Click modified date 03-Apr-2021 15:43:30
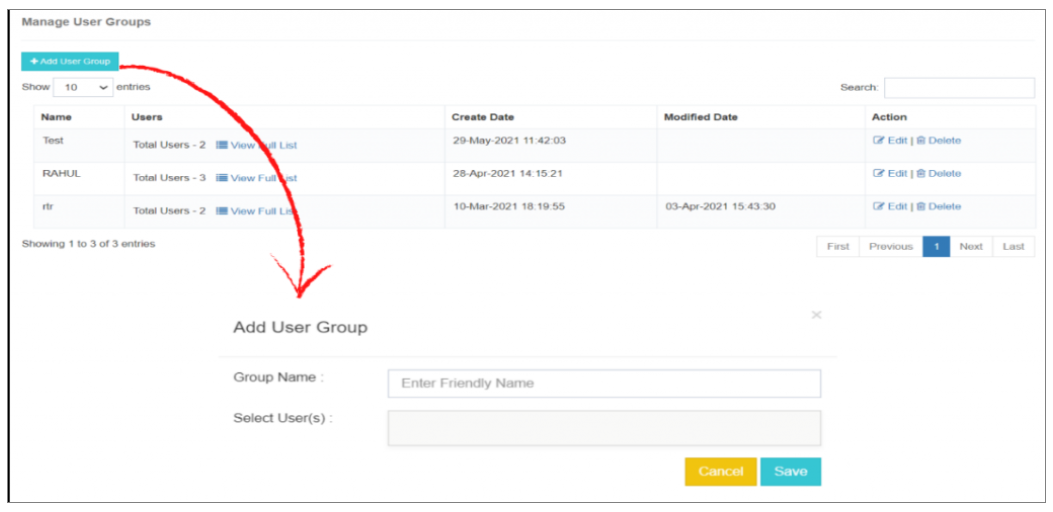The height and width of the screenshot is (512, 1053). 721,206
